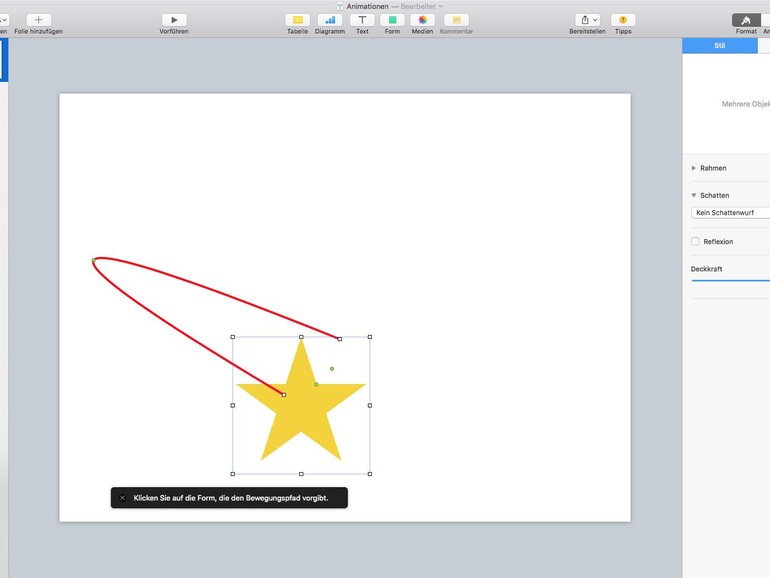Open the Format inspector

point(746,20)
